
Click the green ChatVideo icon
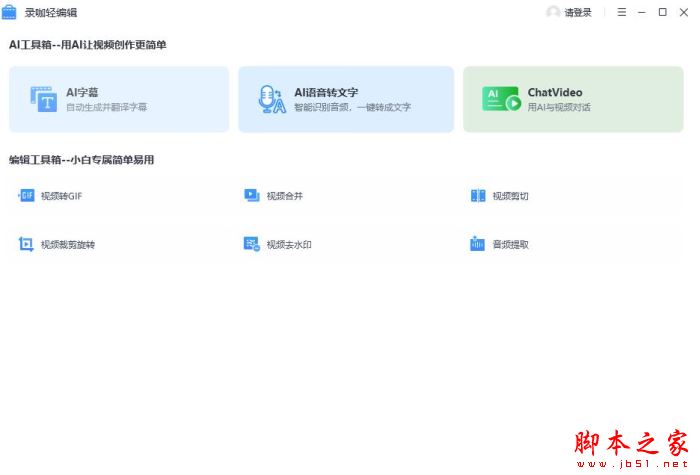tap(501, 99)
